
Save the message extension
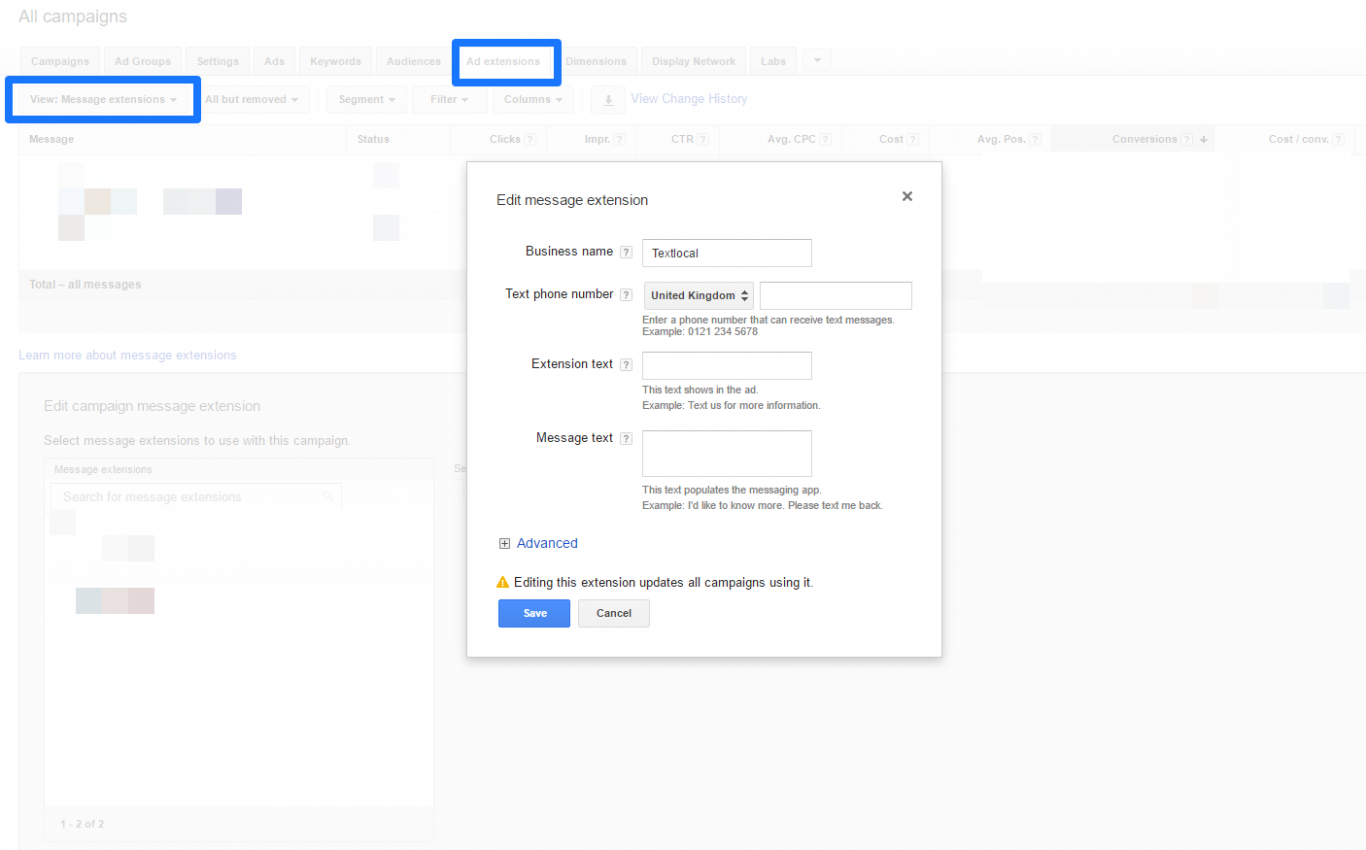coord(533,613)
